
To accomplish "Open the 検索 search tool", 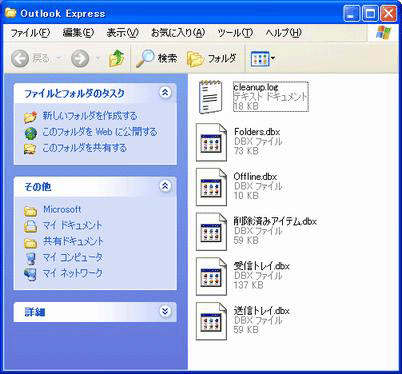I will pos(157,59).
